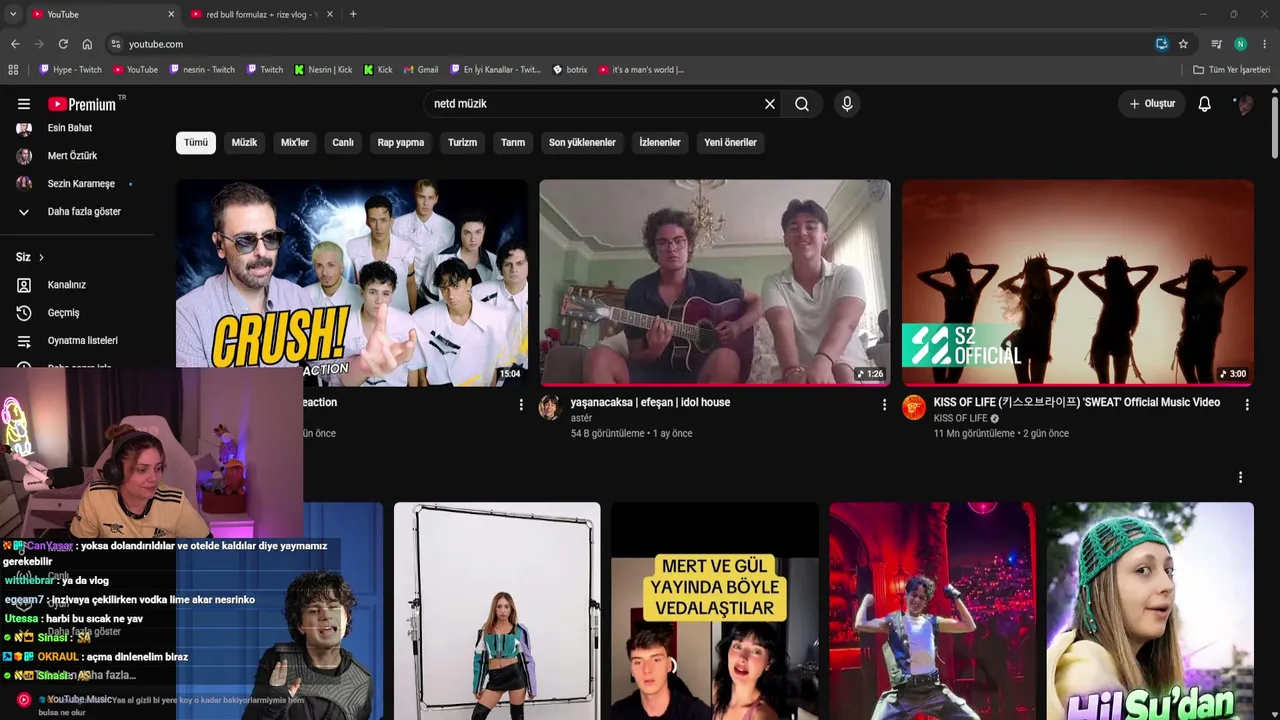Open the nesrin - Twitch bookmark

(x=202, y=70)
